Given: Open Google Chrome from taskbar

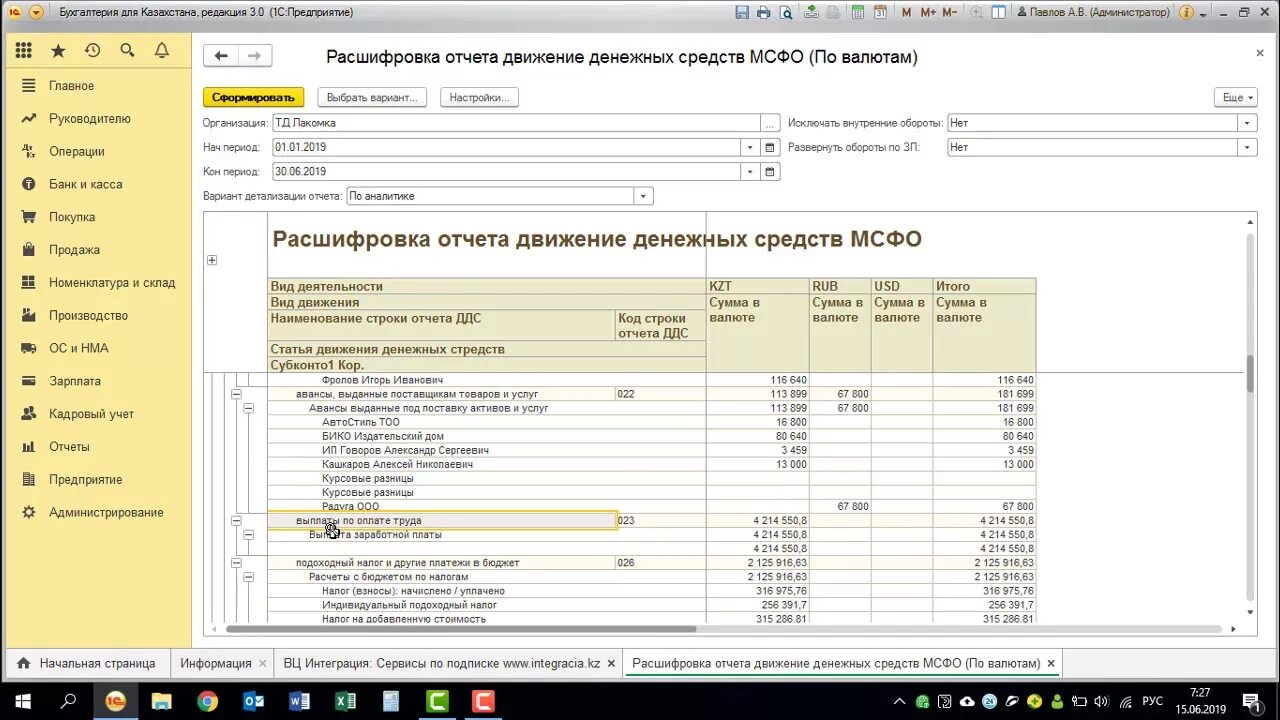Looking at the screenshot, I should [x=207, y=701].
